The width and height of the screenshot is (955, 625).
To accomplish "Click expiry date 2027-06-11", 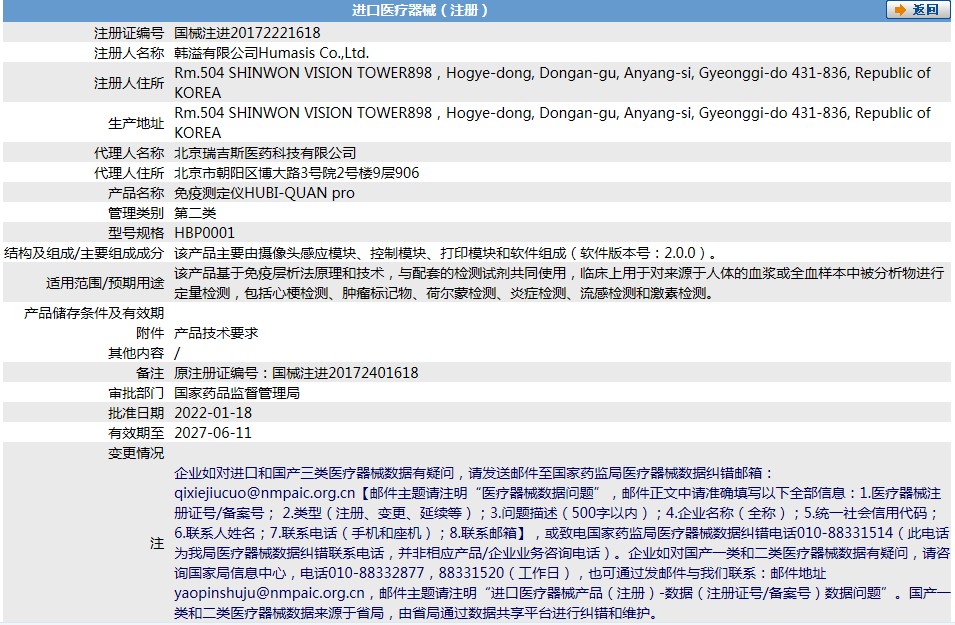I will tap(213, 433).
